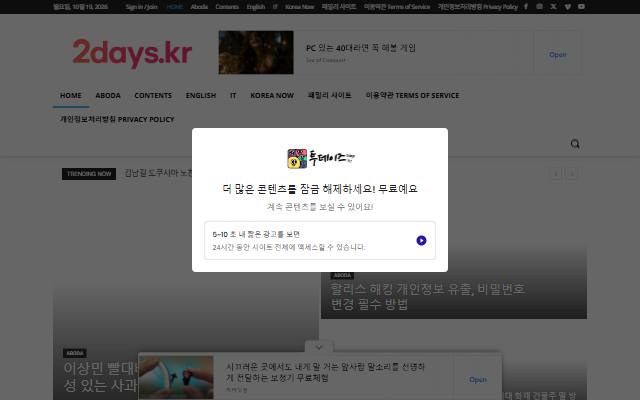640x400 pixels.
Task: Select IT in main navigation
Action: pos(233,96)
